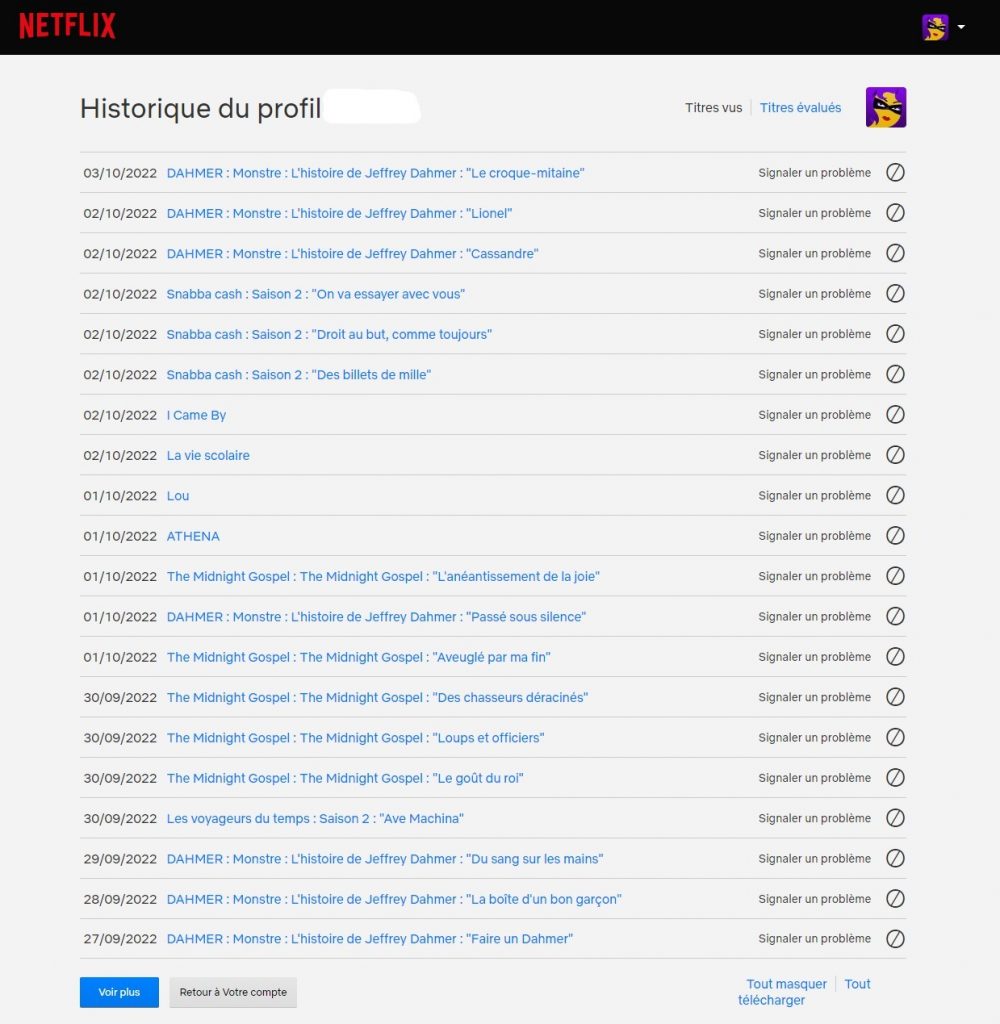Open the La vie scolaire title link
The width and height of the screenshot is (1000, 1024).
tap(208, 456)
